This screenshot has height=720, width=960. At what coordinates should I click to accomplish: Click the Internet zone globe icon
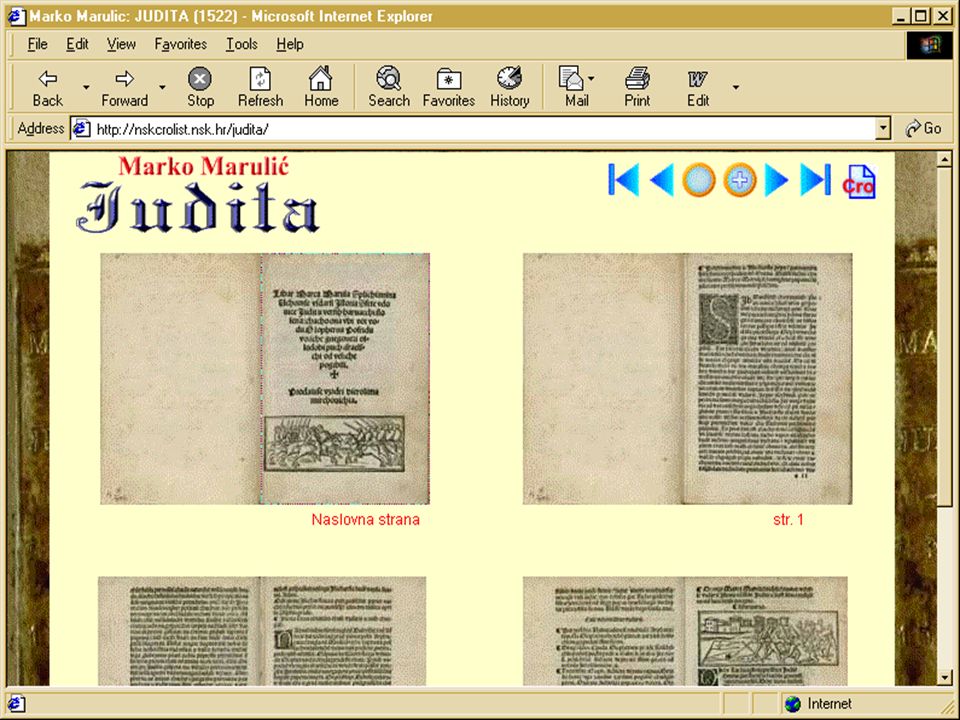tap(793, 704)
